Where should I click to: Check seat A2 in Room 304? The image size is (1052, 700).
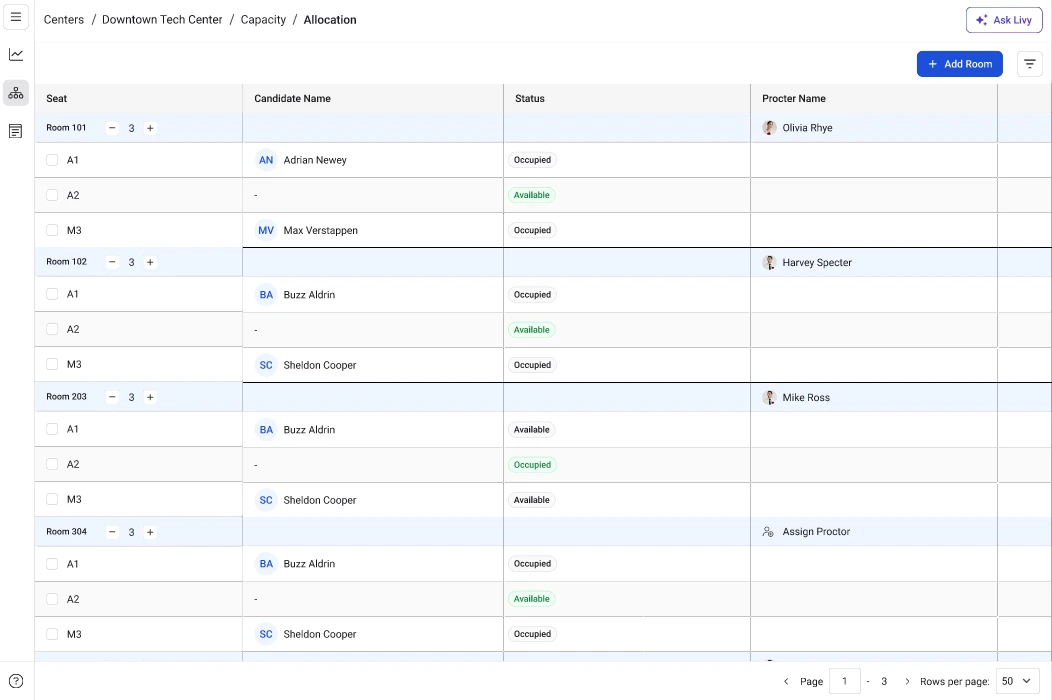click(x=52, y=599)
